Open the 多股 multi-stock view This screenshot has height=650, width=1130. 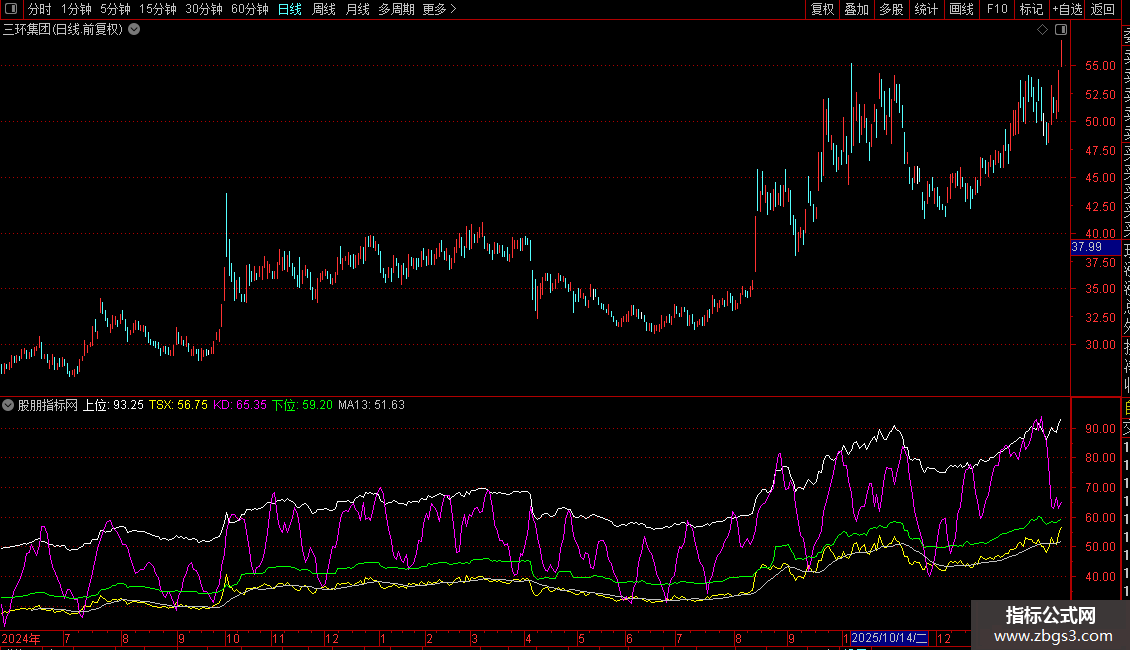tap(891, 9)
